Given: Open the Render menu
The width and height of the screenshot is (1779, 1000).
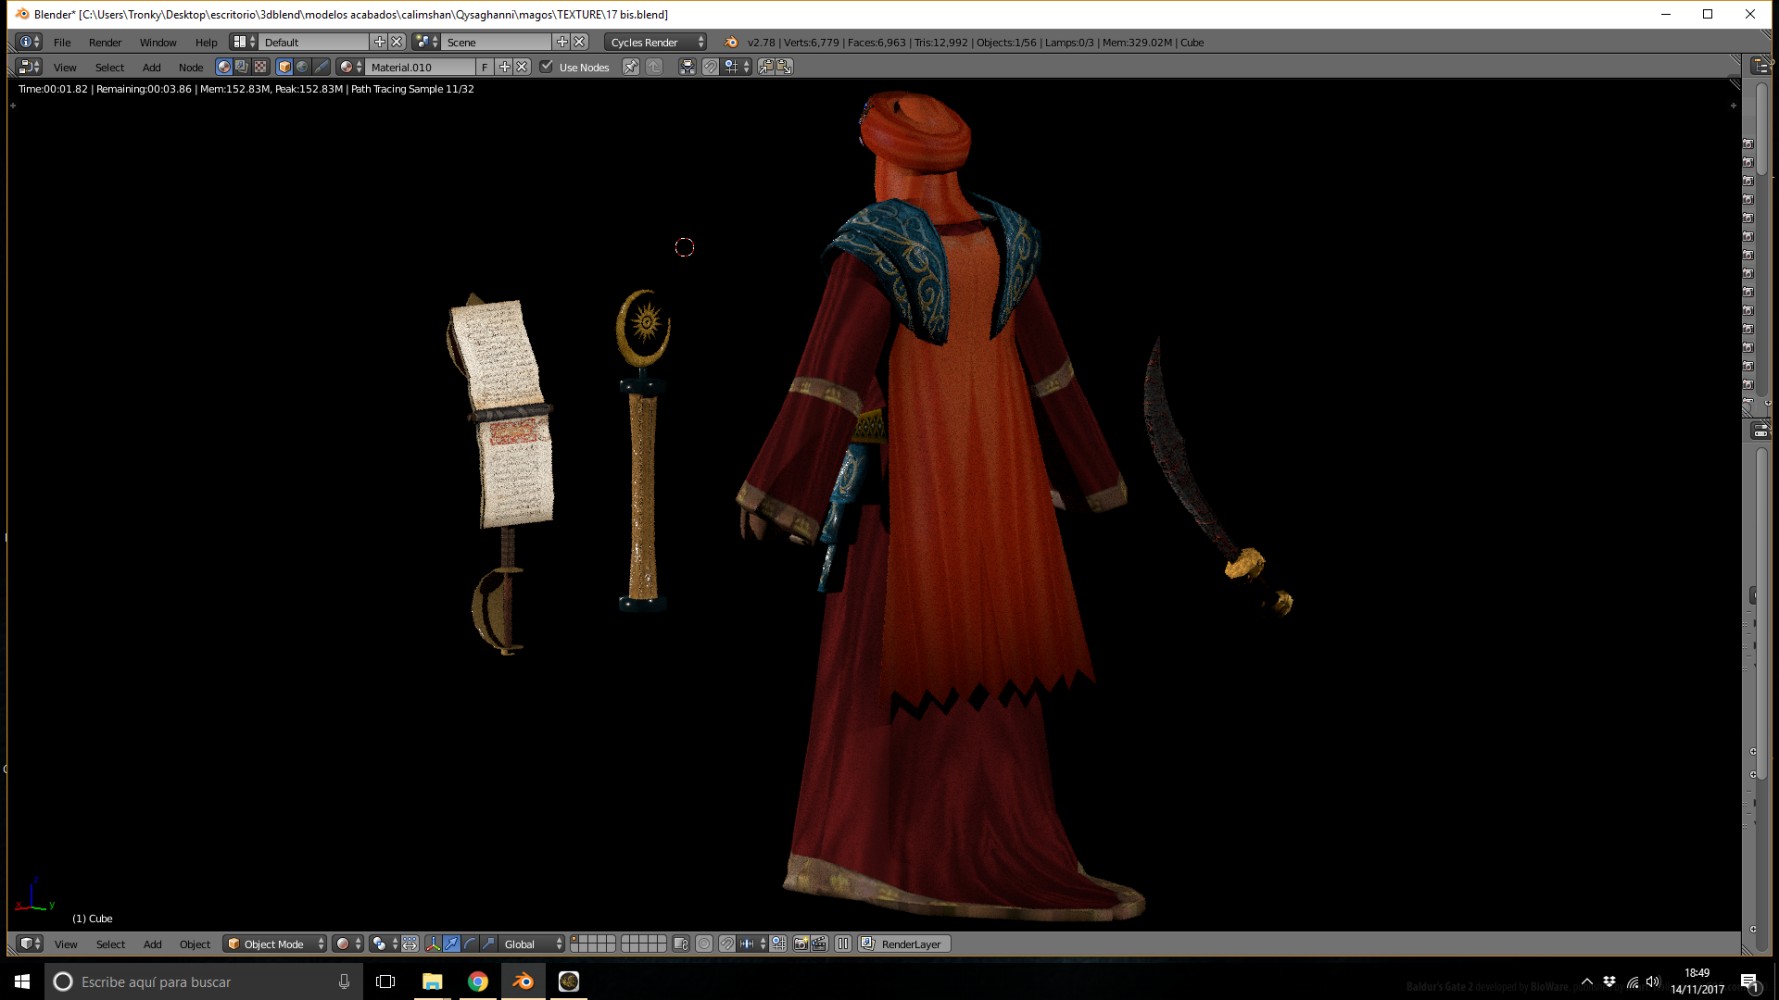Looking at the screenshot, I should [x=105, y=42].
